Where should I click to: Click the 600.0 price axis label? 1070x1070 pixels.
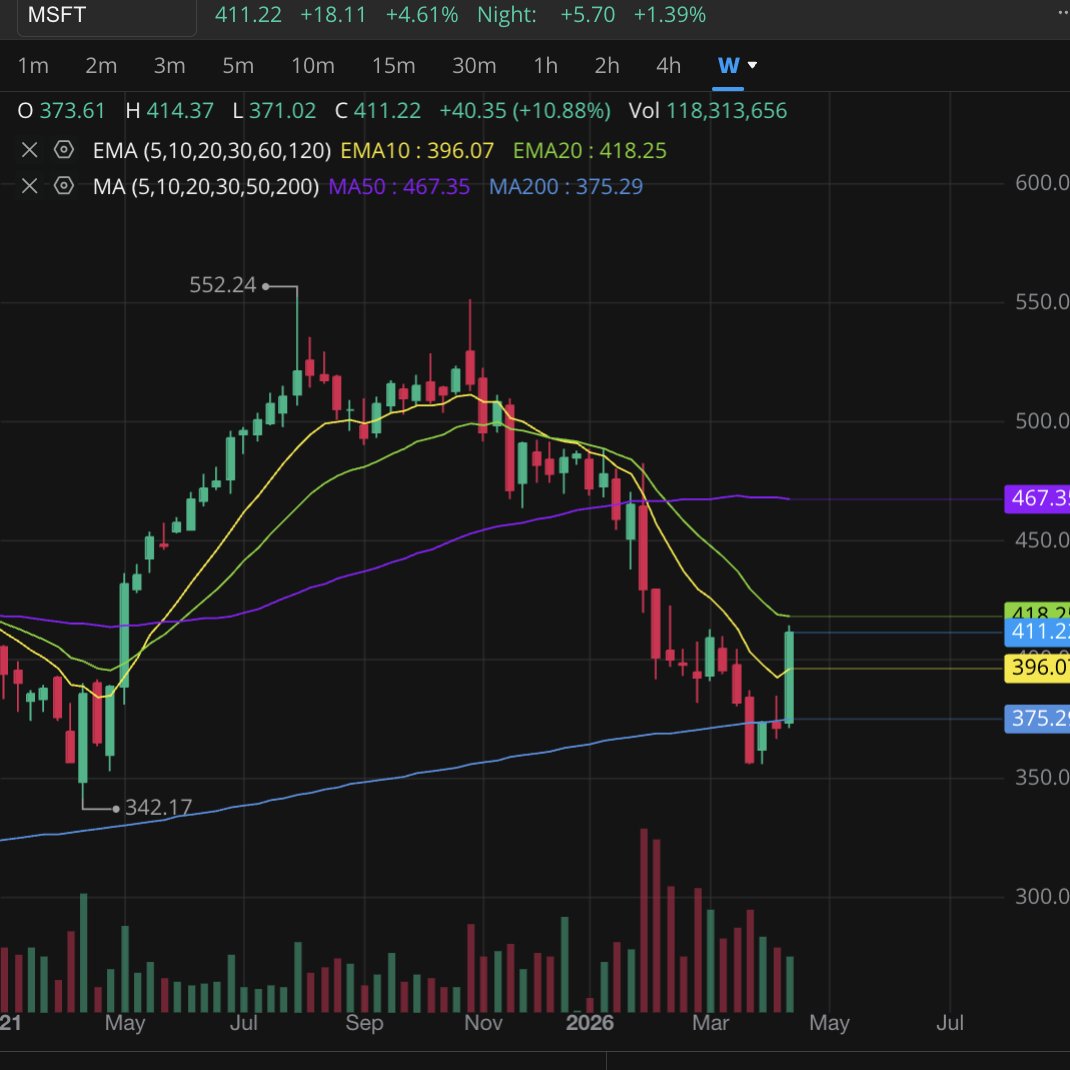(x=1042, y=183)
